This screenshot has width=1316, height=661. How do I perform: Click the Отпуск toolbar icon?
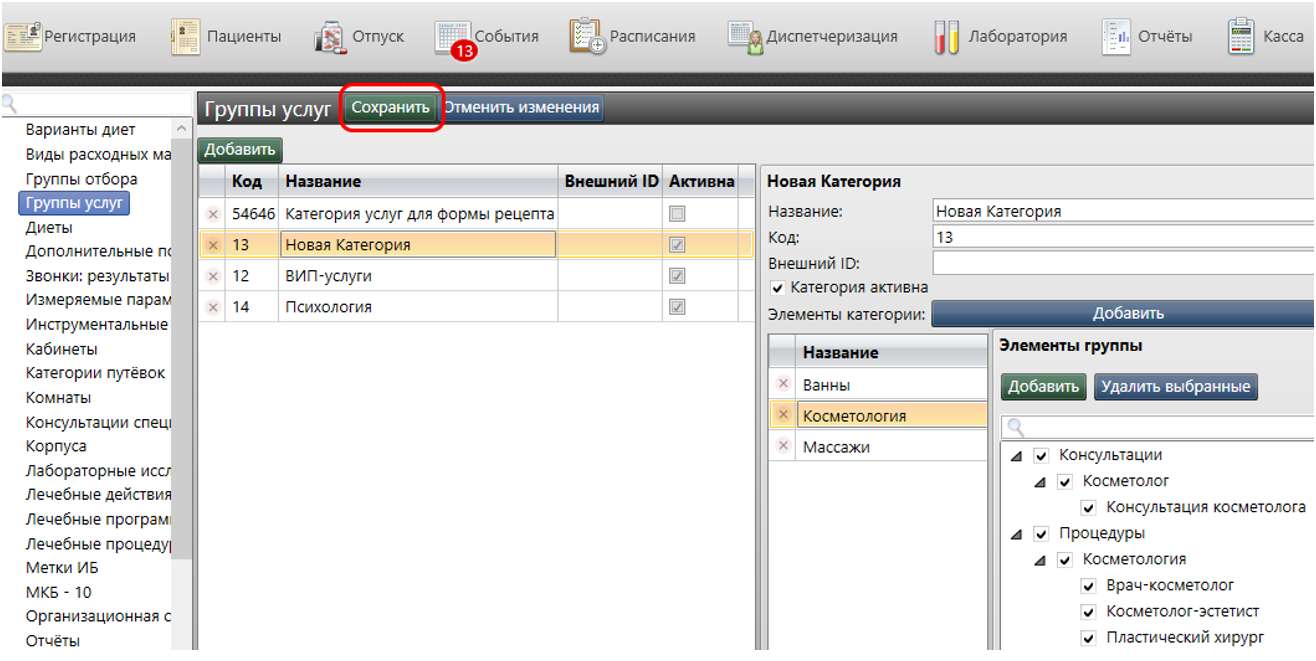pos(329,37)
